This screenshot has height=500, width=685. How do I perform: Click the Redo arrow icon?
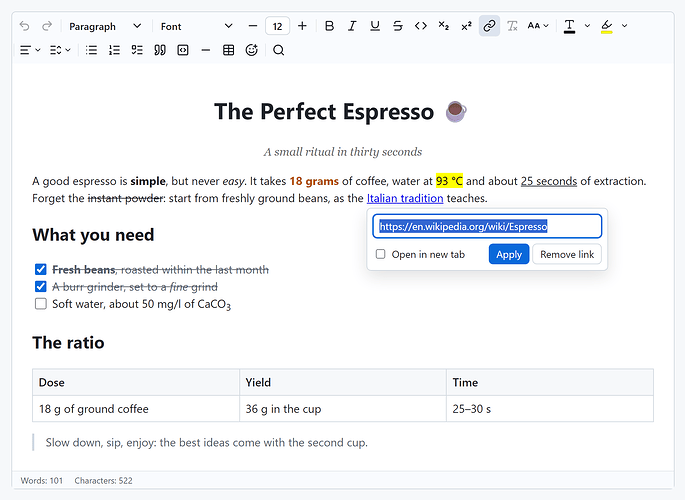47,26
